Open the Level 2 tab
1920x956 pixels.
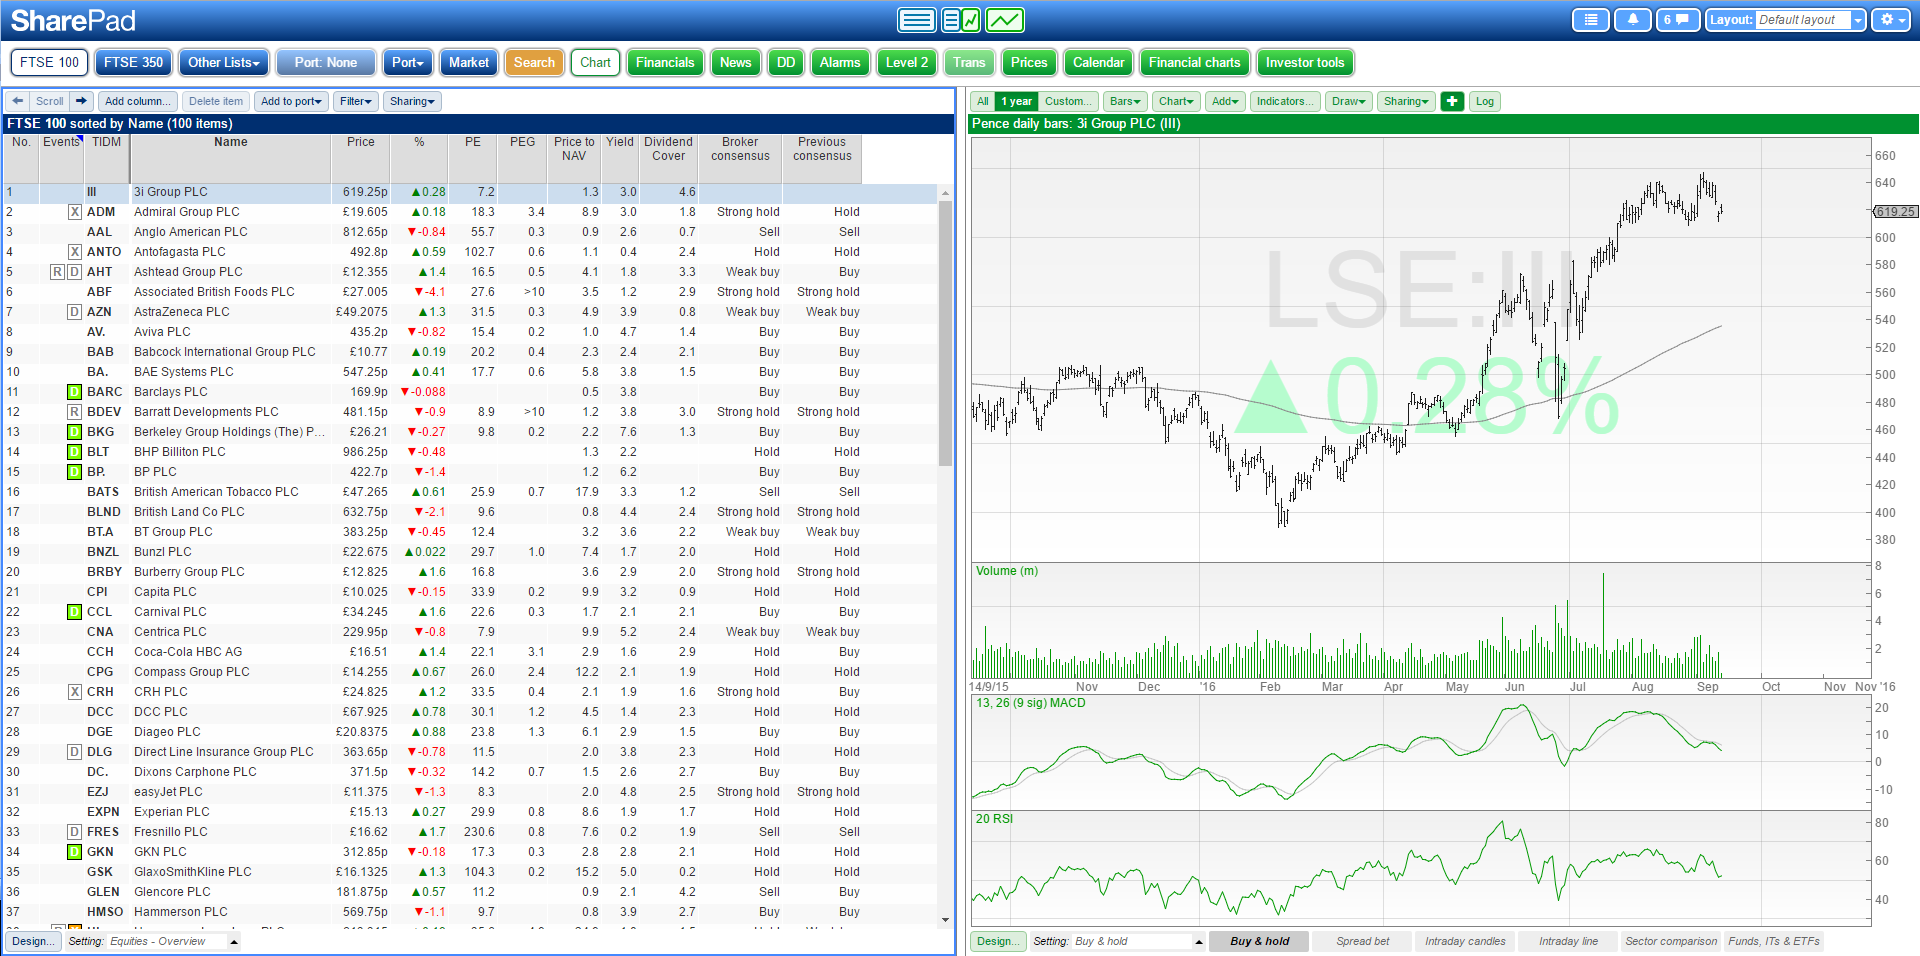[907, 62]
